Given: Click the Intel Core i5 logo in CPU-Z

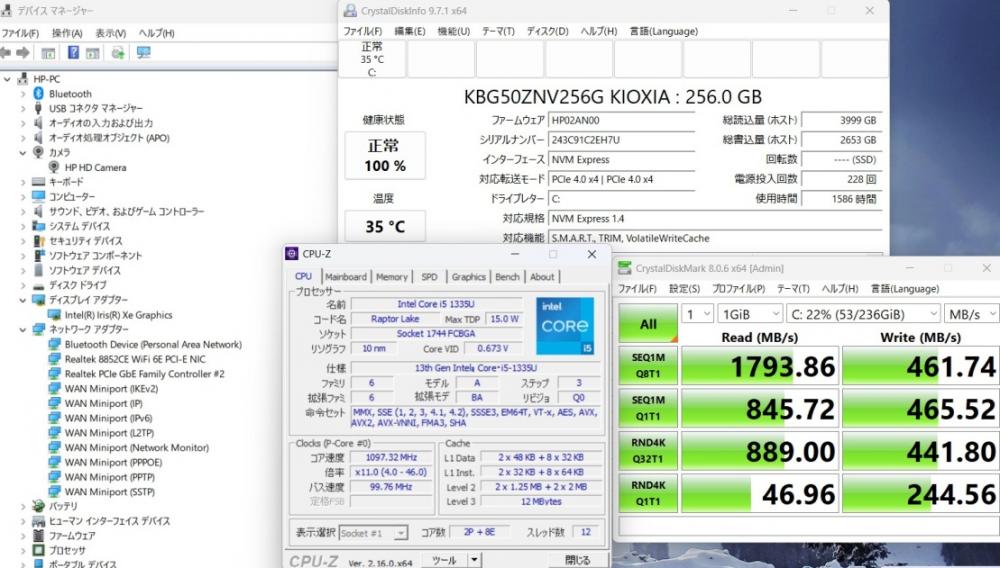Looking at the screenshot, I should pos(565,326).
